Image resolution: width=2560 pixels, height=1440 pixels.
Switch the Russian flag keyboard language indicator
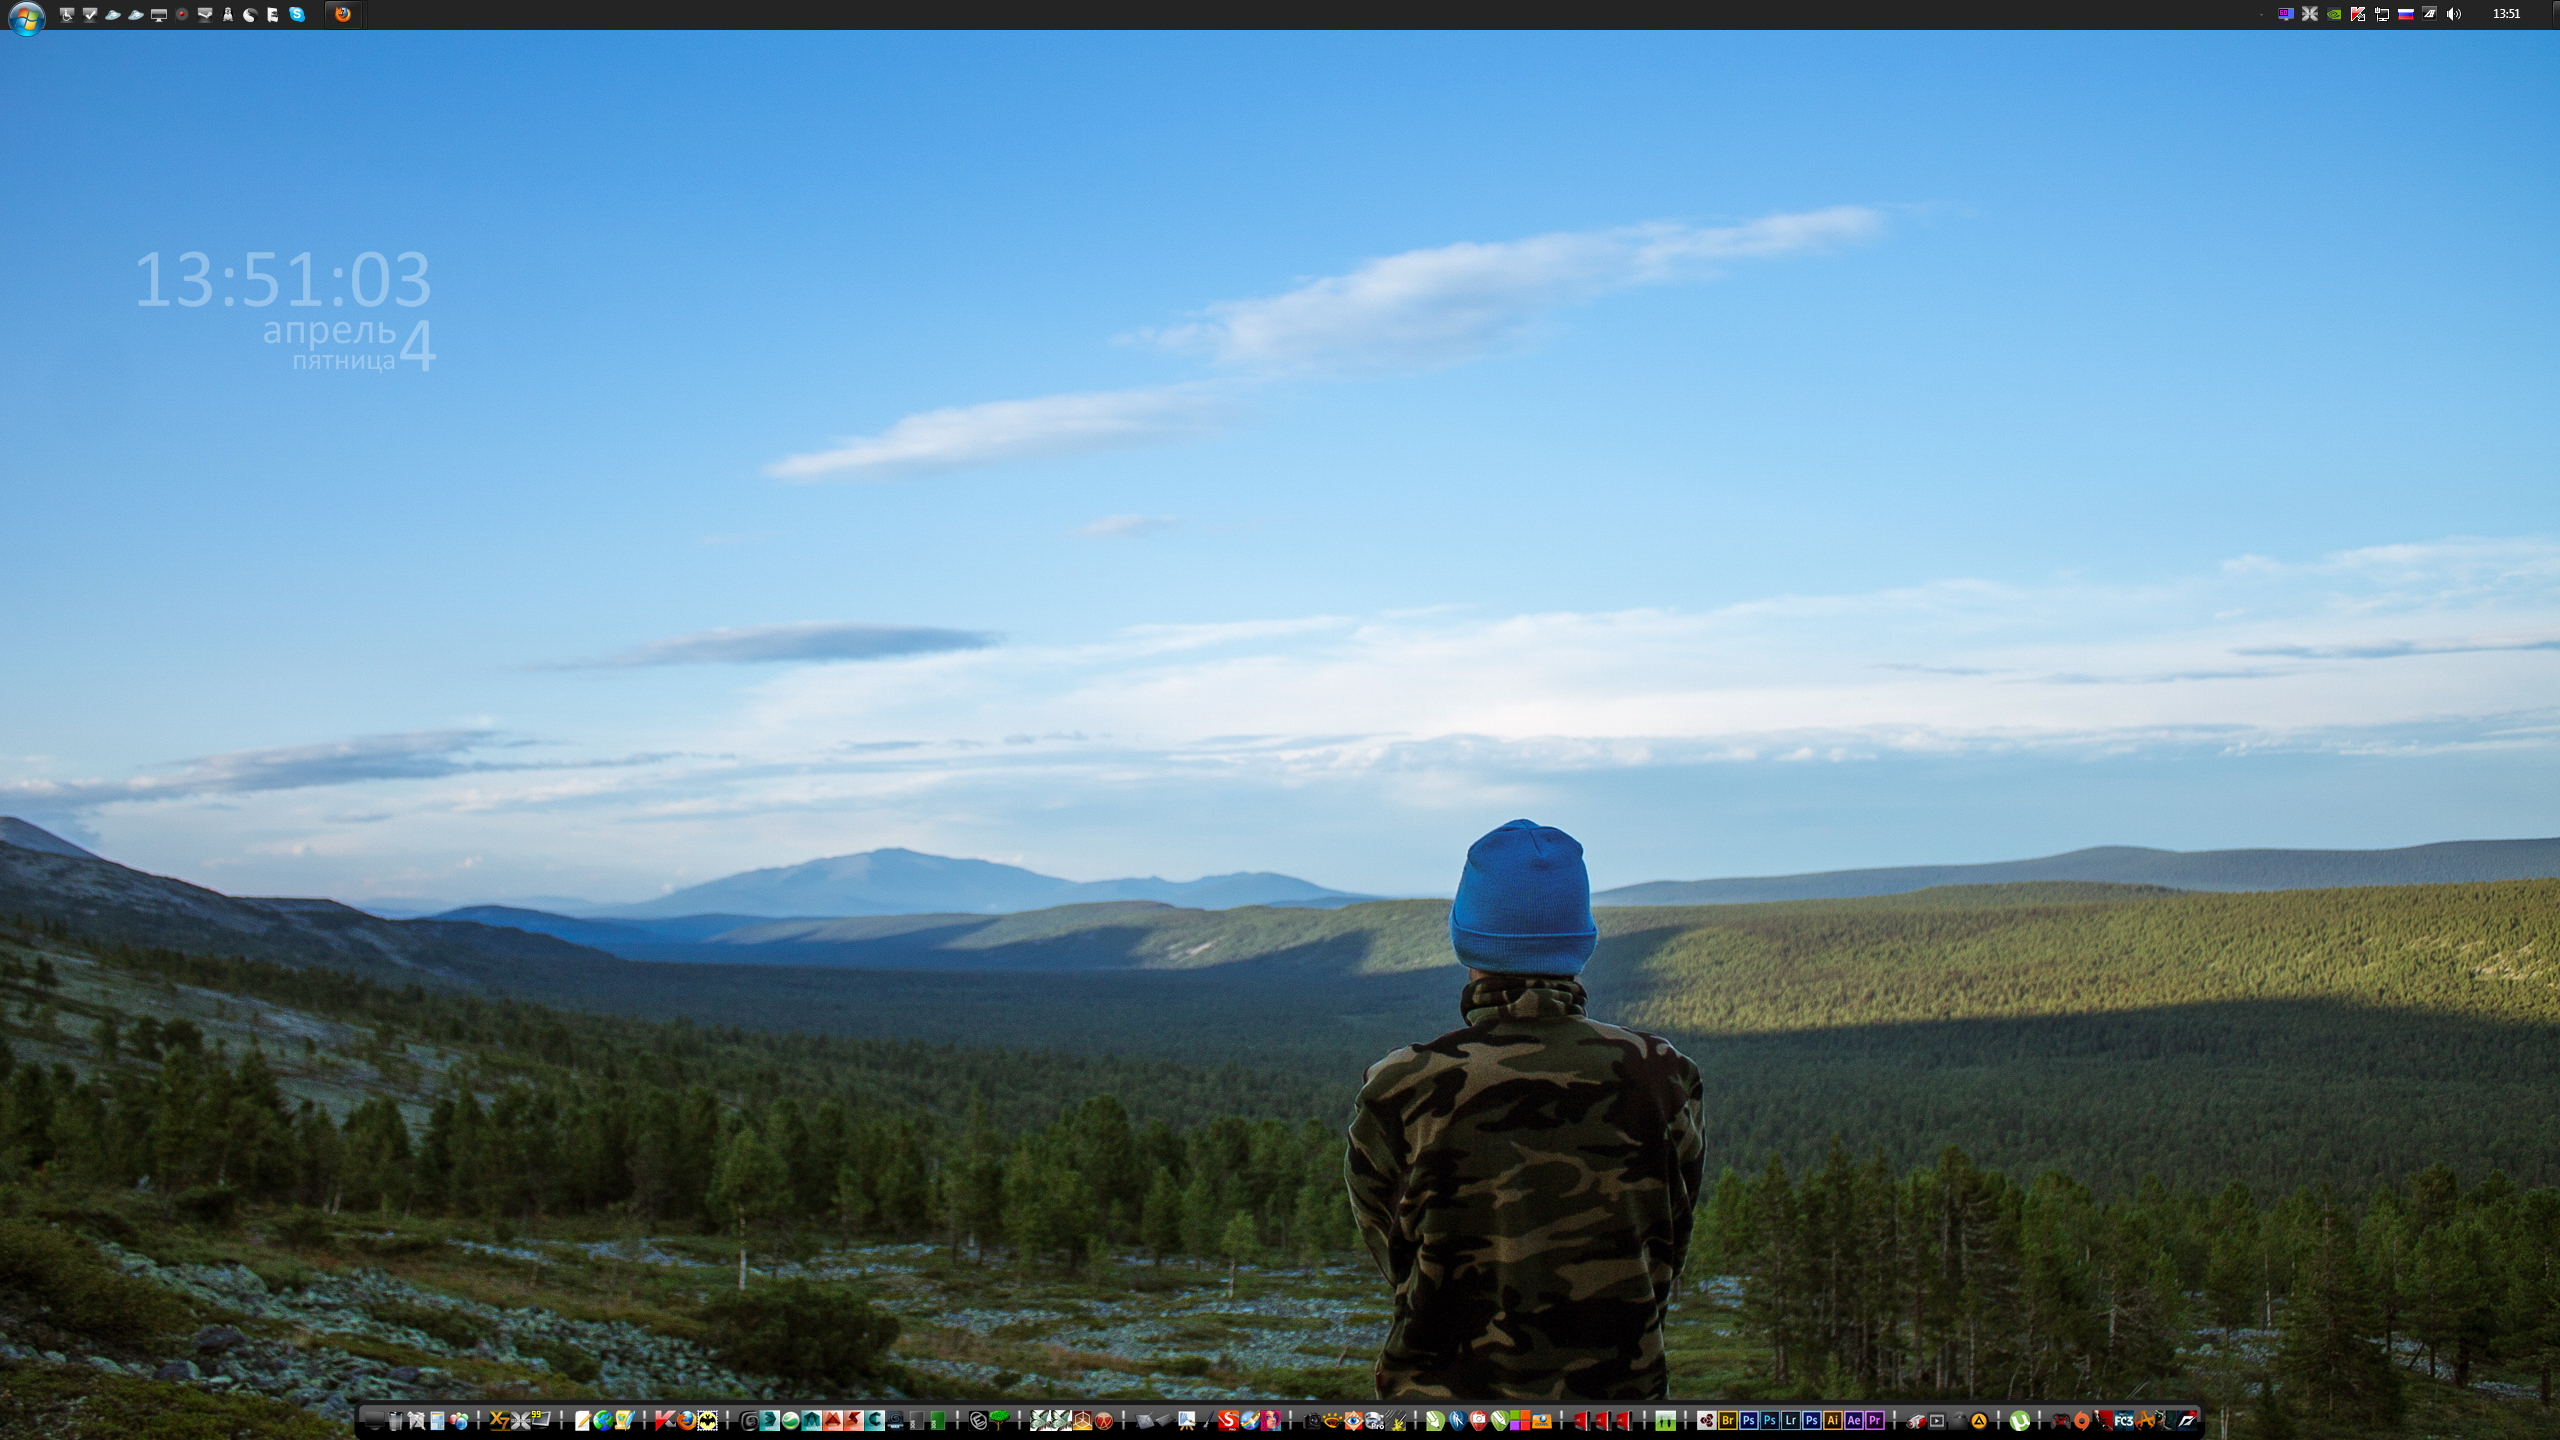pyautogui.click(x=2406, y=14)
